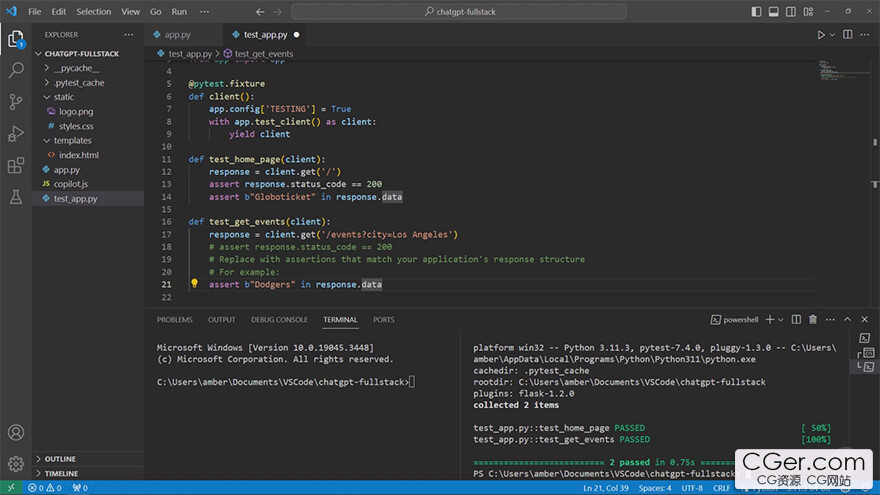880x495 pixels.
Task: Open index.html in the explorer
Action: [x=79, y=155]
